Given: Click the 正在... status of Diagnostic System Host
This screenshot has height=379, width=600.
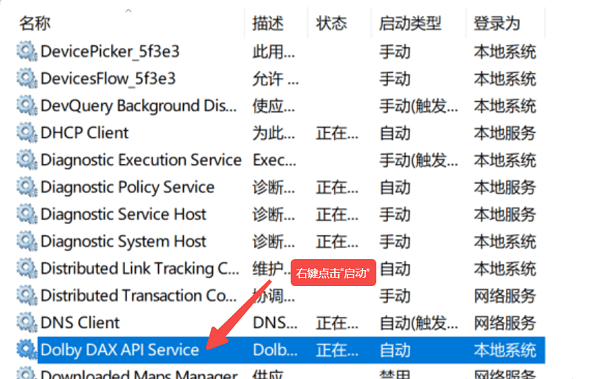Looking at the screenshot, I should [337, 242].
